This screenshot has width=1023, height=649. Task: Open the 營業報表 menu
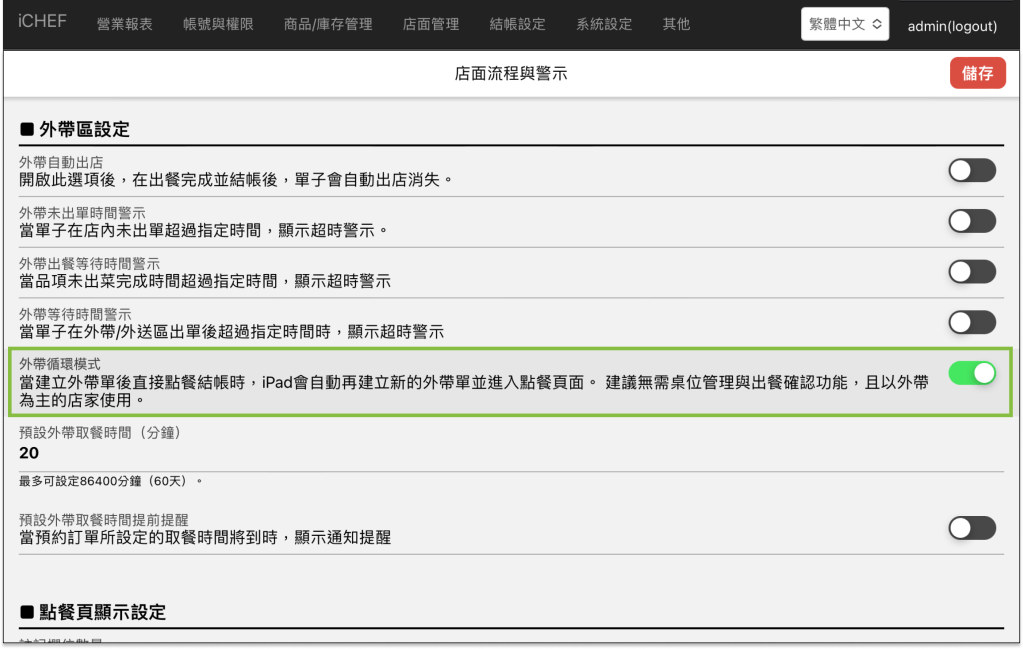[125, 24]
